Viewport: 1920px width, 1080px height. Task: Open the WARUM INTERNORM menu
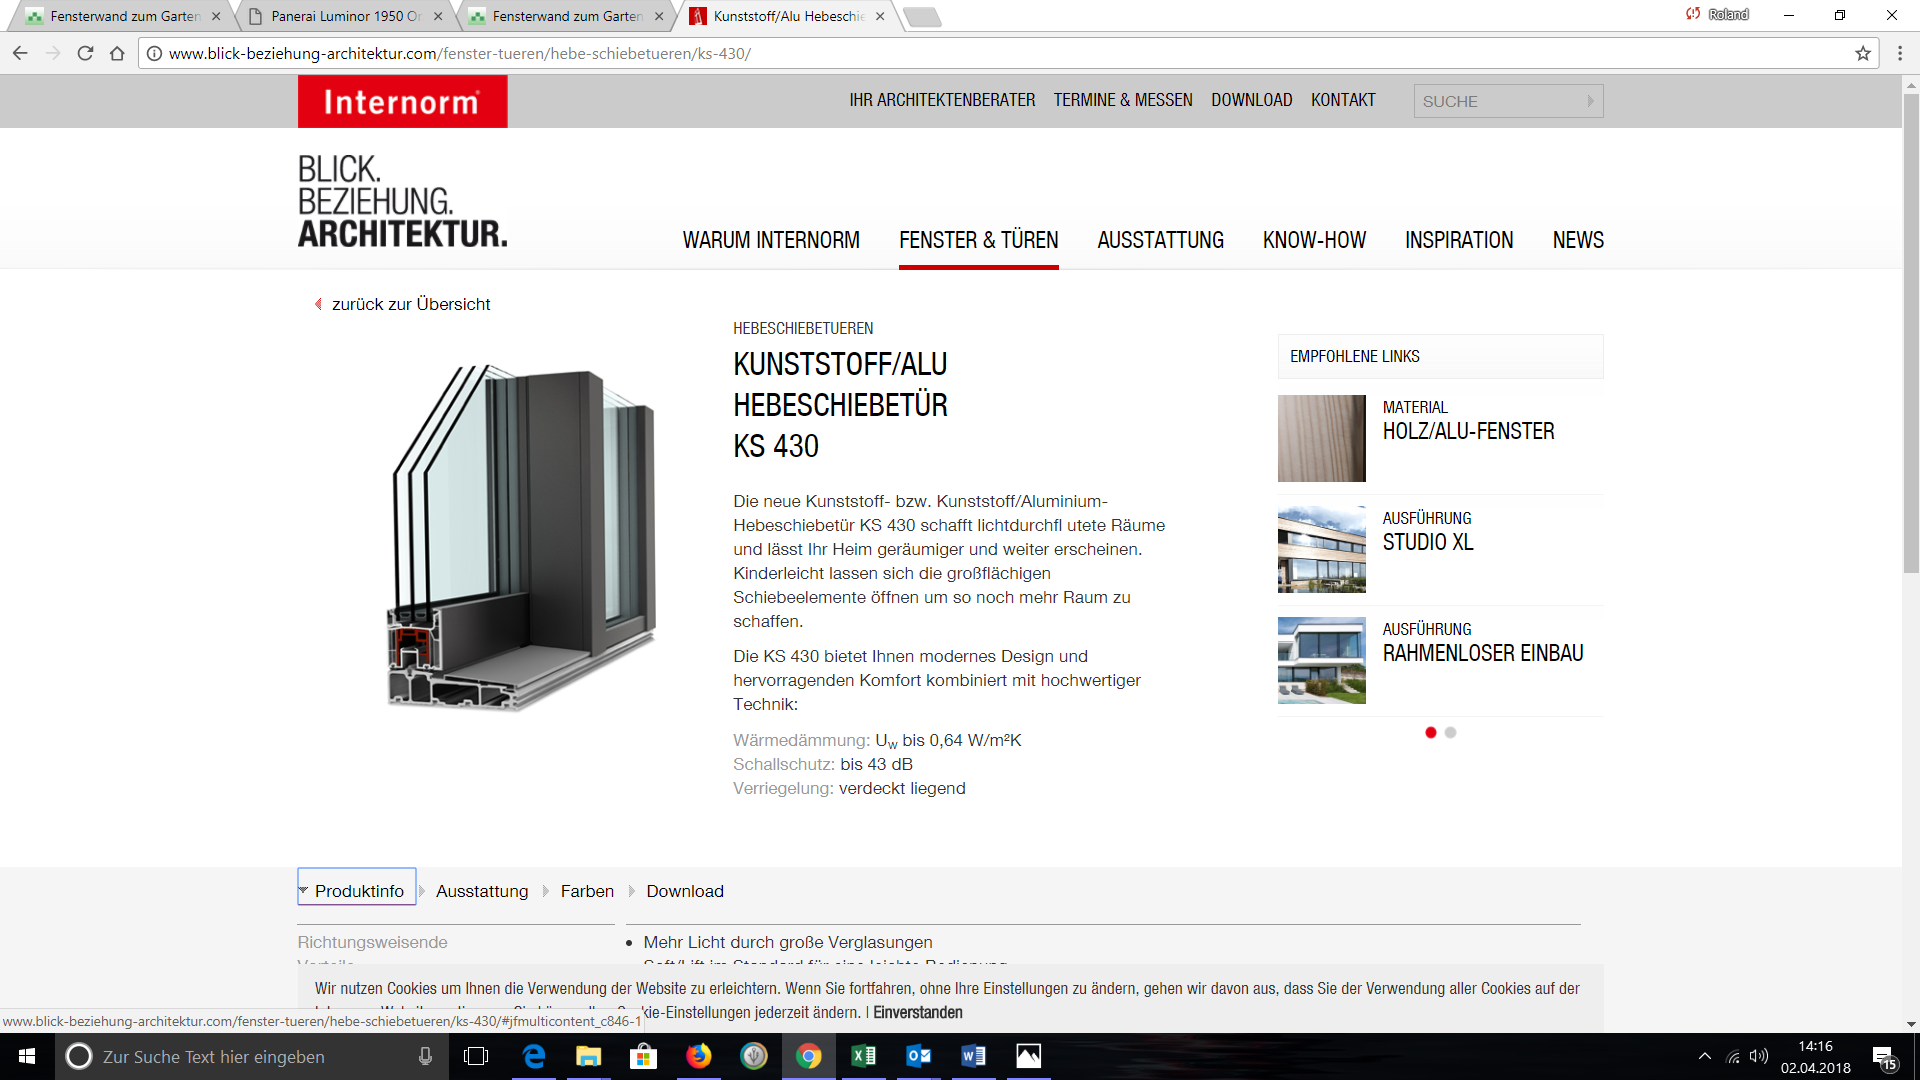tap(771, 240)
